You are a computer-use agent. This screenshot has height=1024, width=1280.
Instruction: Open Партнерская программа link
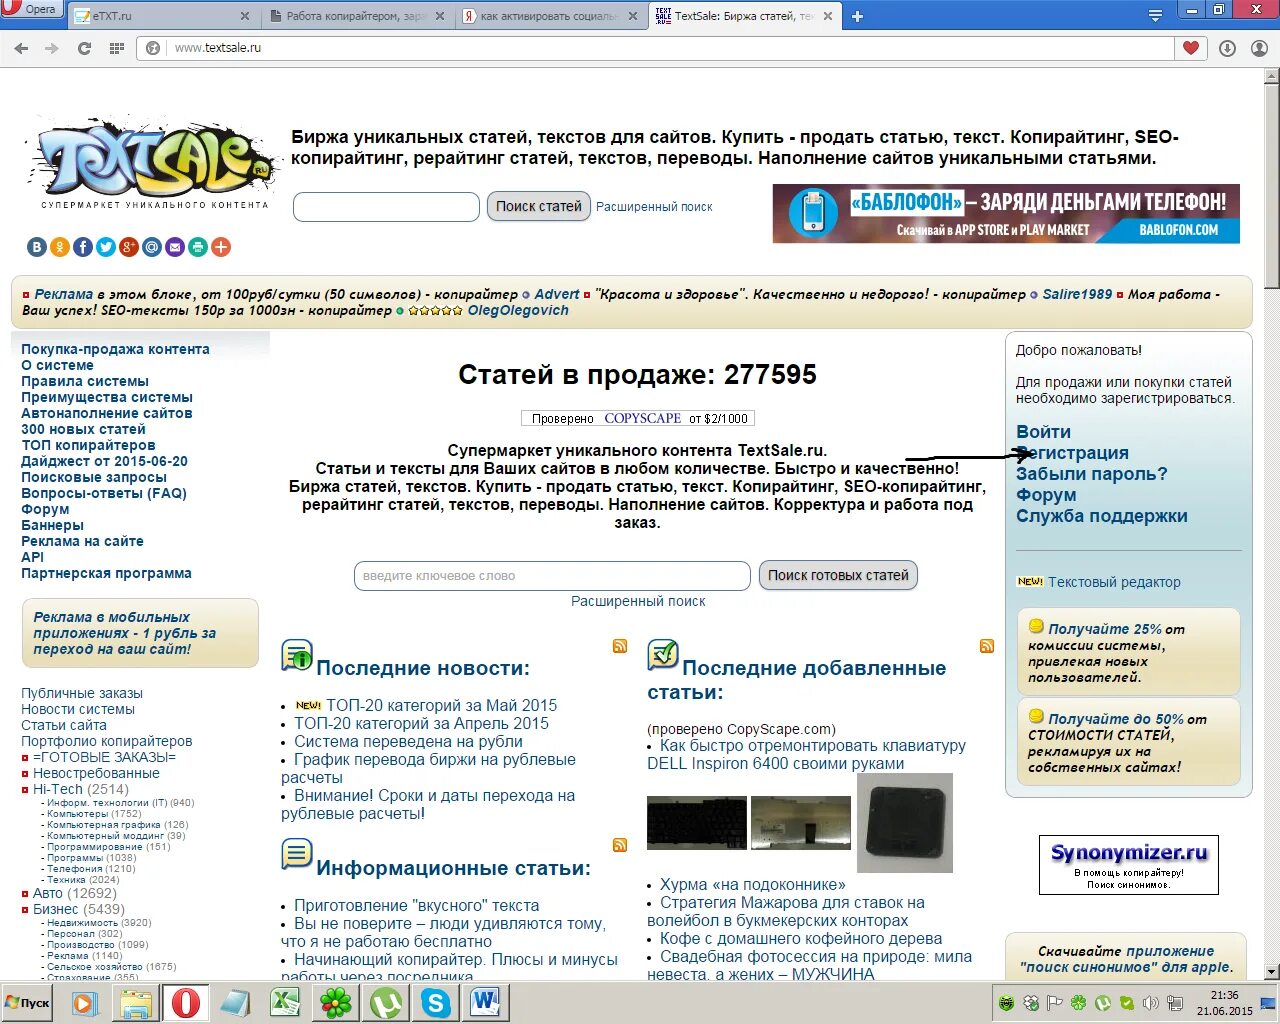(106, 573)
